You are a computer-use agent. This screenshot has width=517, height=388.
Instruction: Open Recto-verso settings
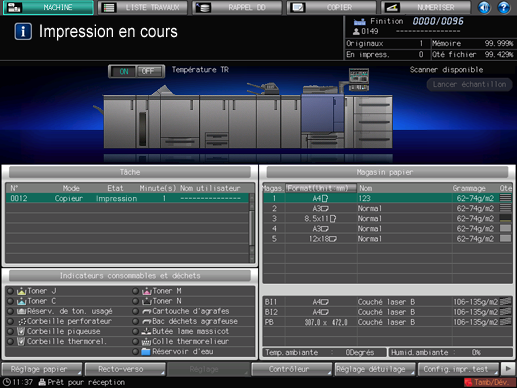(x=125, y=369)
